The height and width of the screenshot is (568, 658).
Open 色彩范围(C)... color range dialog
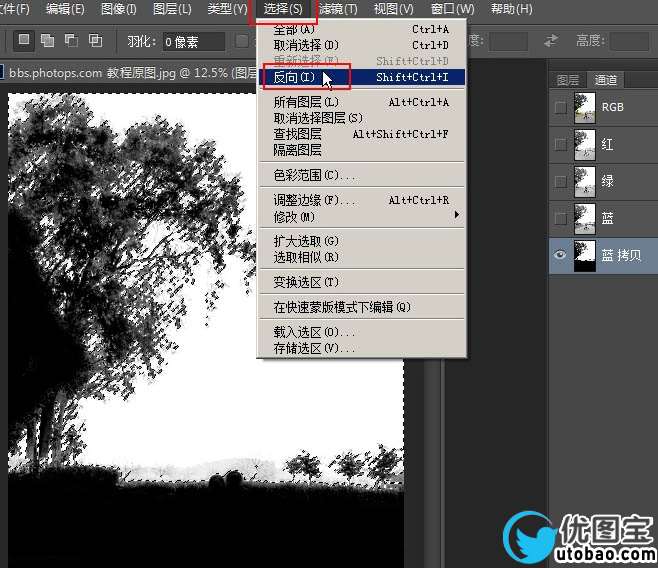click(x=362, y=175)
